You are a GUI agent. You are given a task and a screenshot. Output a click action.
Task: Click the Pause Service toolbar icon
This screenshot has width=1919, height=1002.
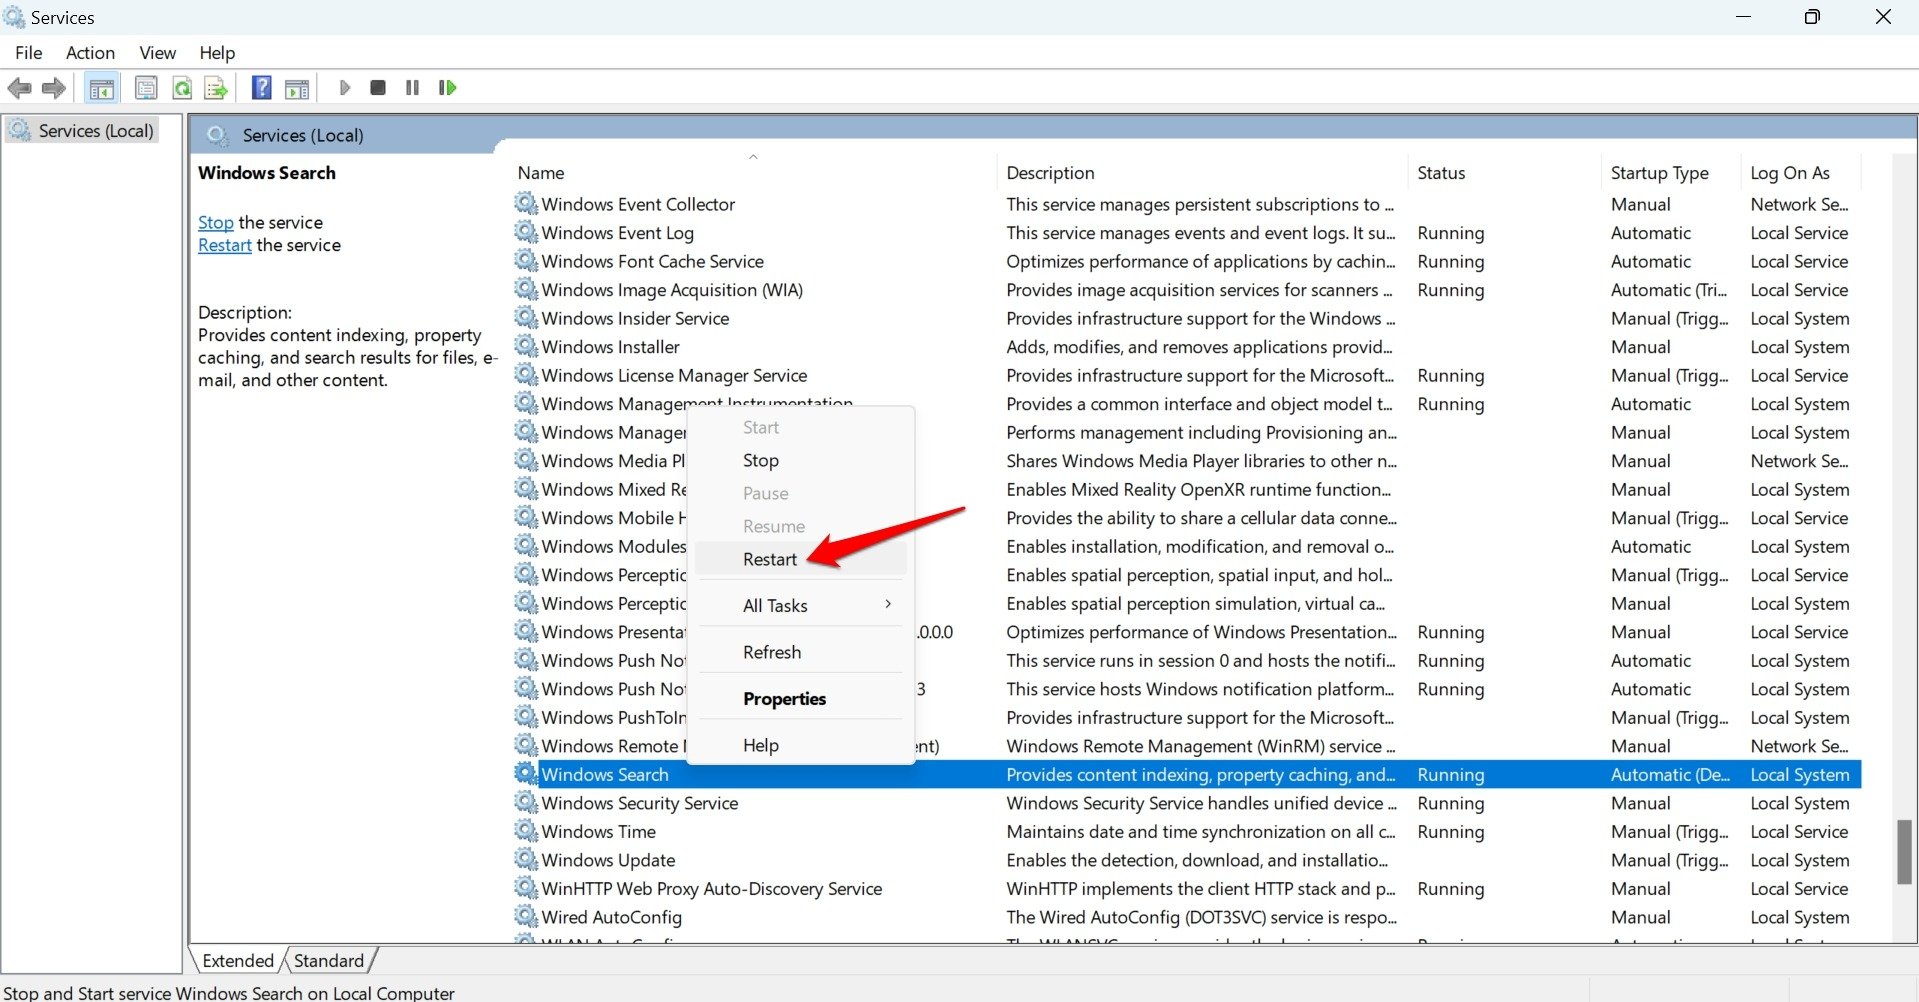pyautogui.click(x=412, y=88)
